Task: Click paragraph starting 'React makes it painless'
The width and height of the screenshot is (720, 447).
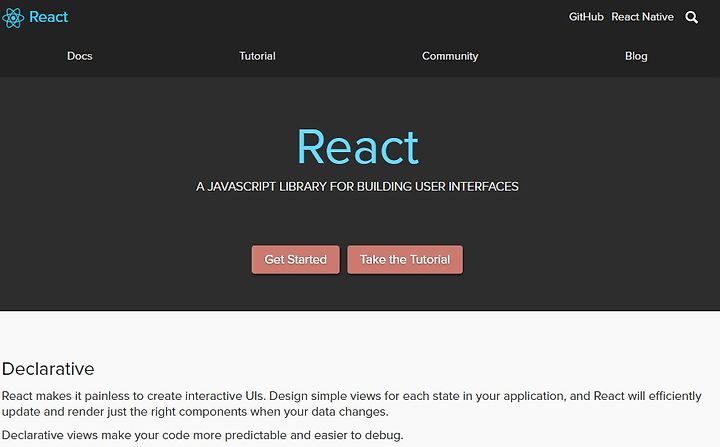Action: pyautogui.click(x=352, y=404)
